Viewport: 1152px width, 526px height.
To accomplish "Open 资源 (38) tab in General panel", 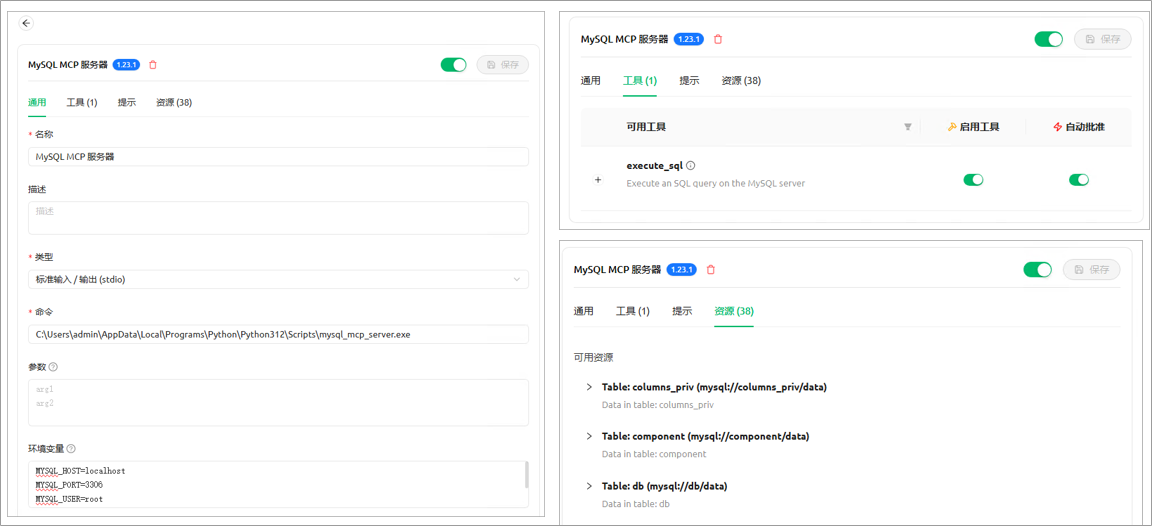I will click(173, 102).
